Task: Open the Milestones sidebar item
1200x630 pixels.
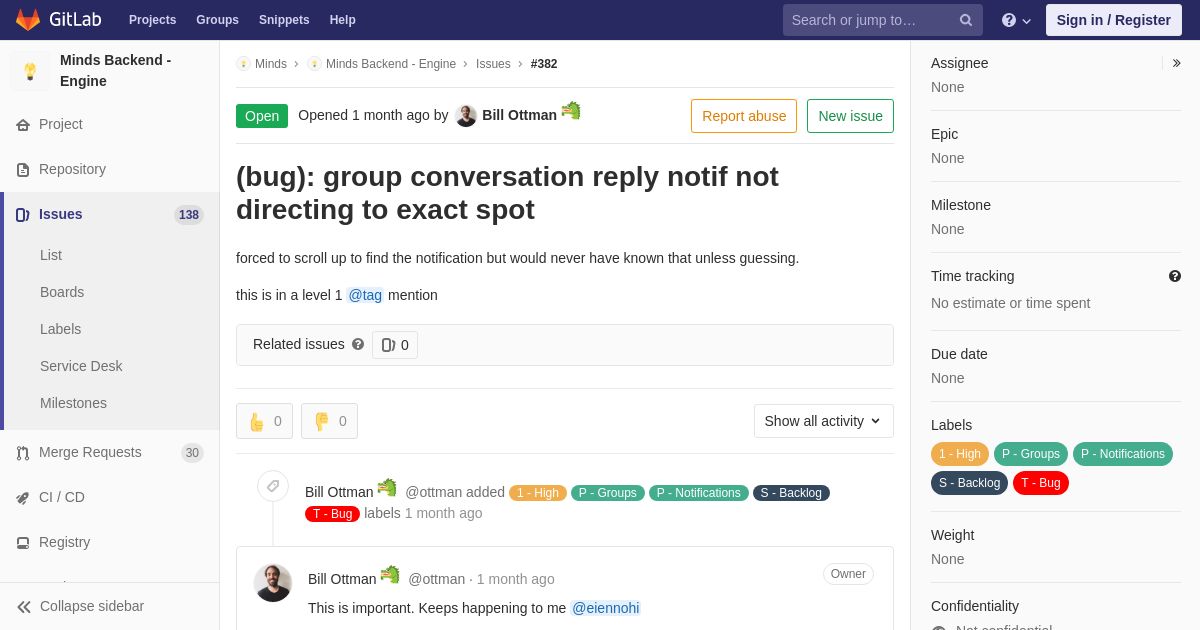Action: point(73,403)
